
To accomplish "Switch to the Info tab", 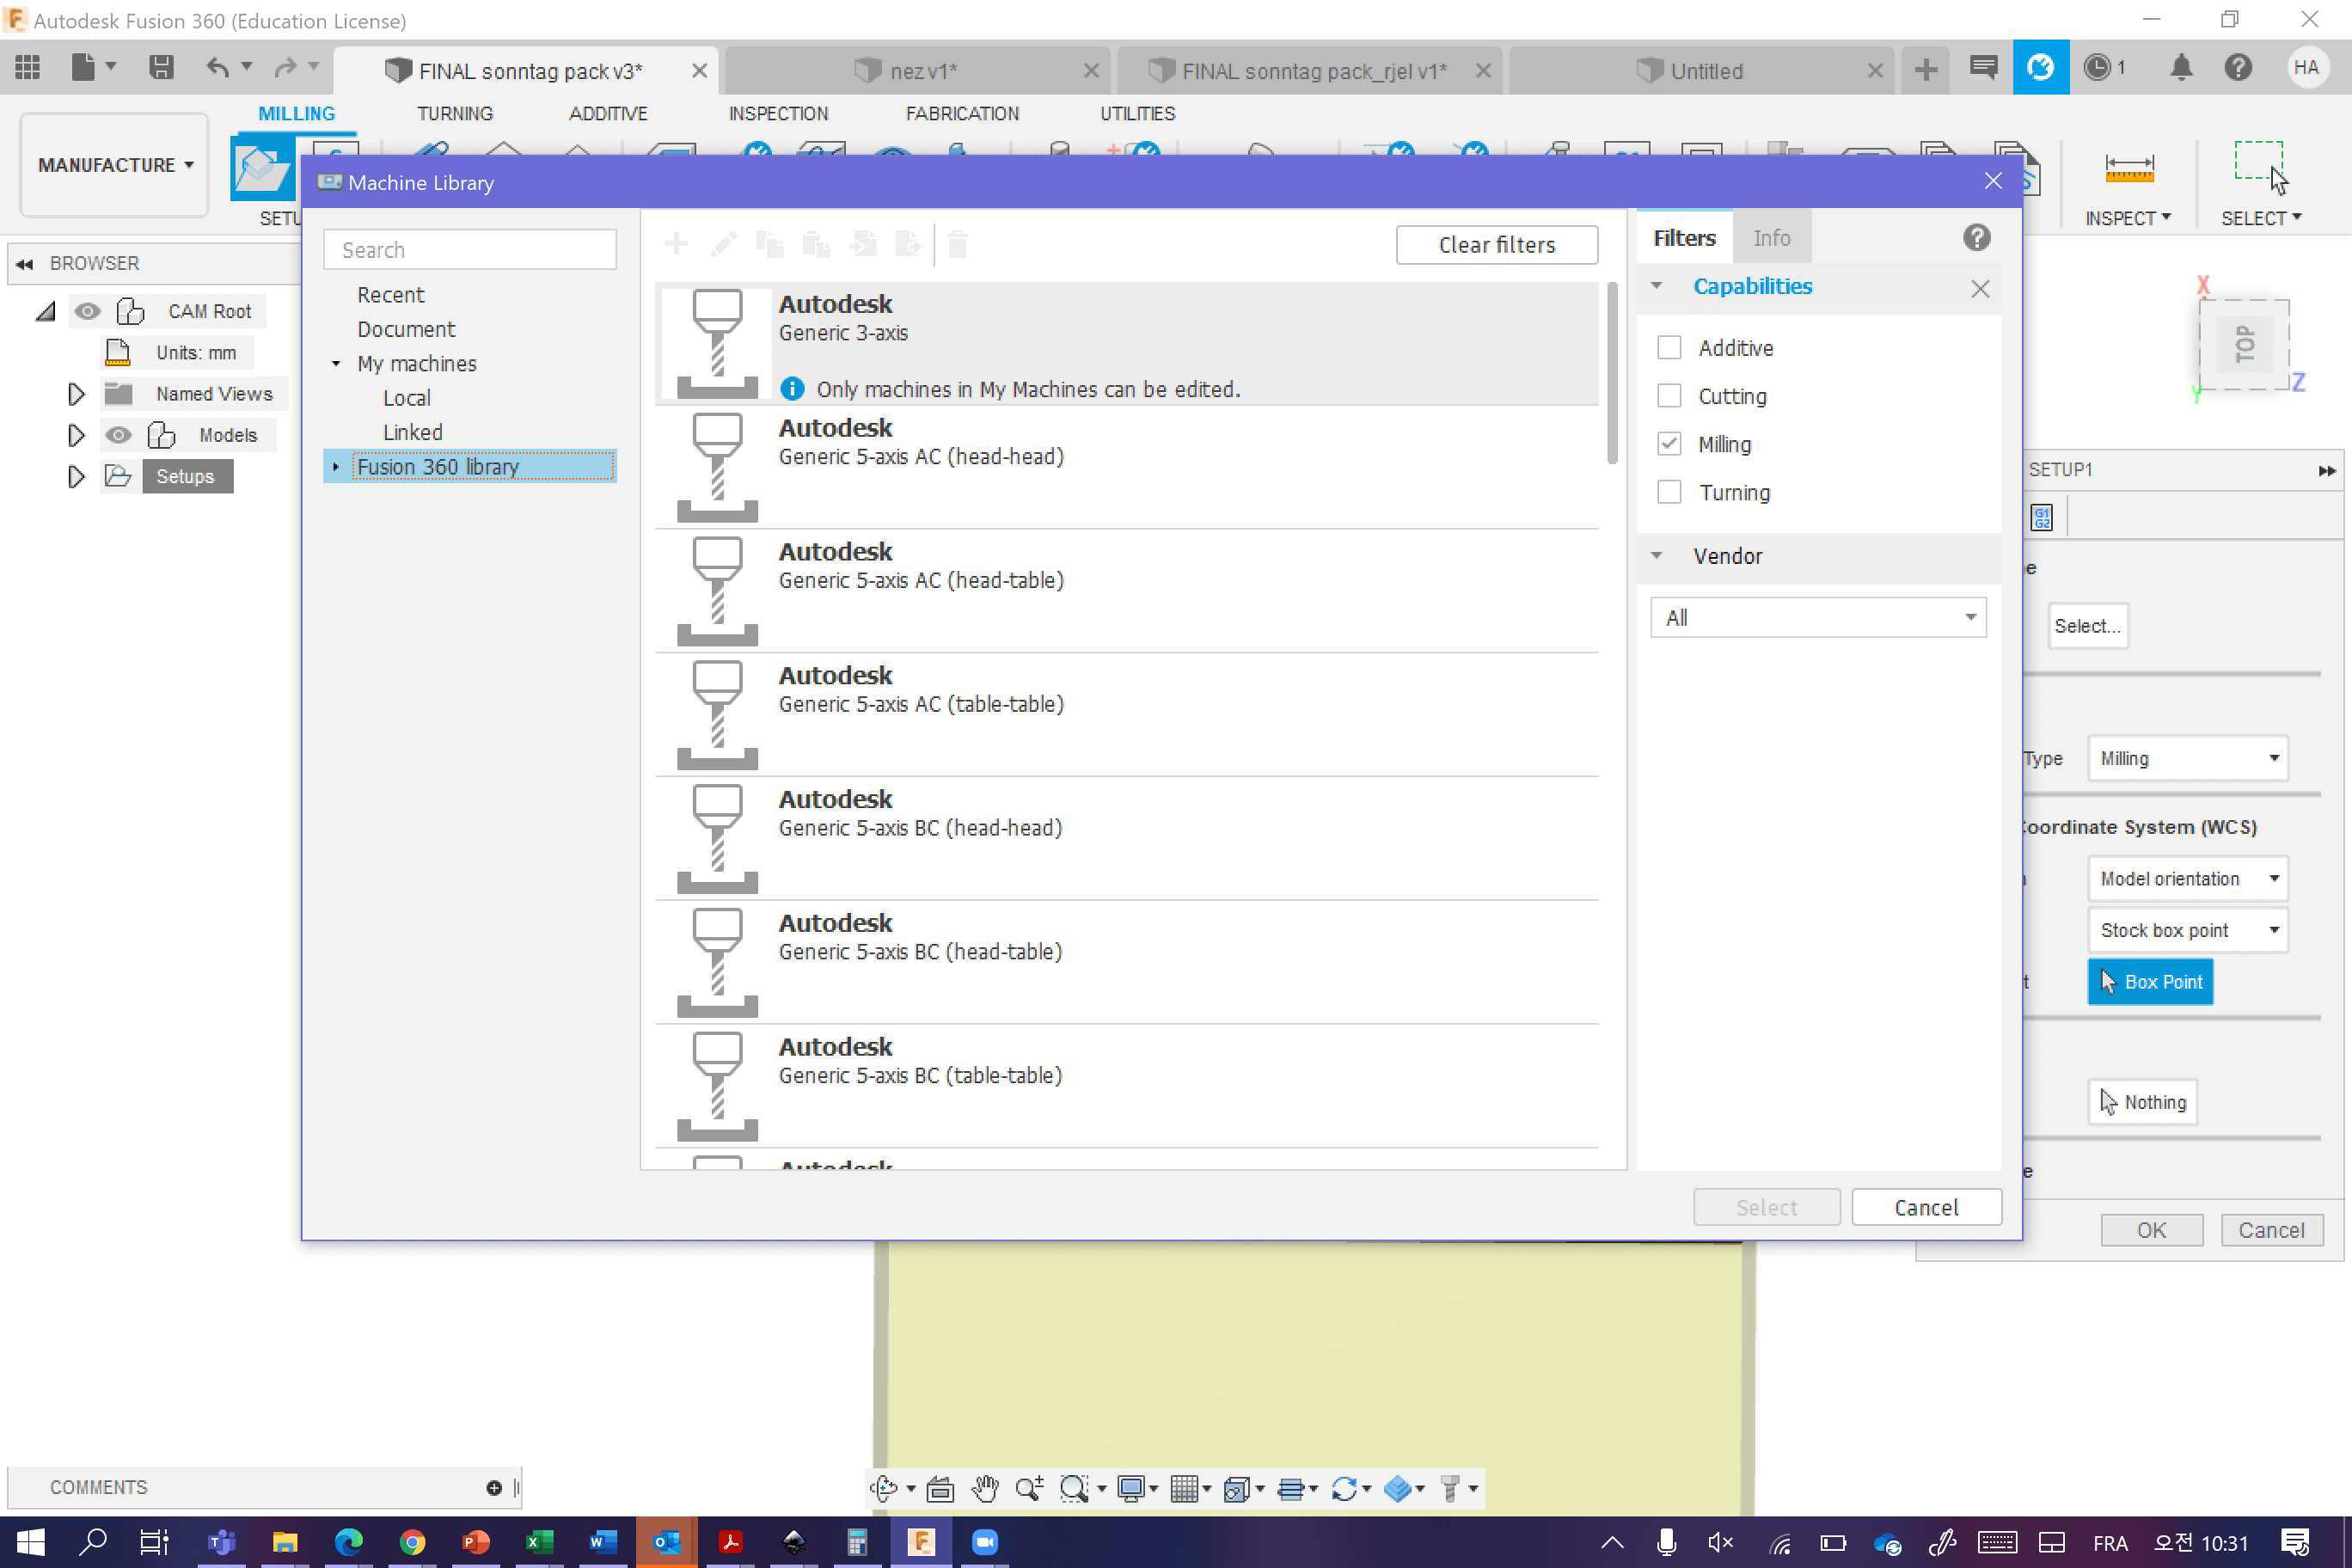I will pos(1771,238).
